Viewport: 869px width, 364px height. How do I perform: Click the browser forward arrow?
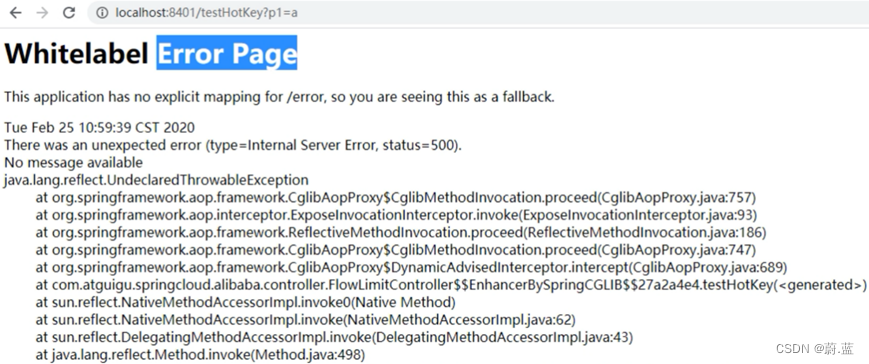pyautogui.click(x=42, y=12)
